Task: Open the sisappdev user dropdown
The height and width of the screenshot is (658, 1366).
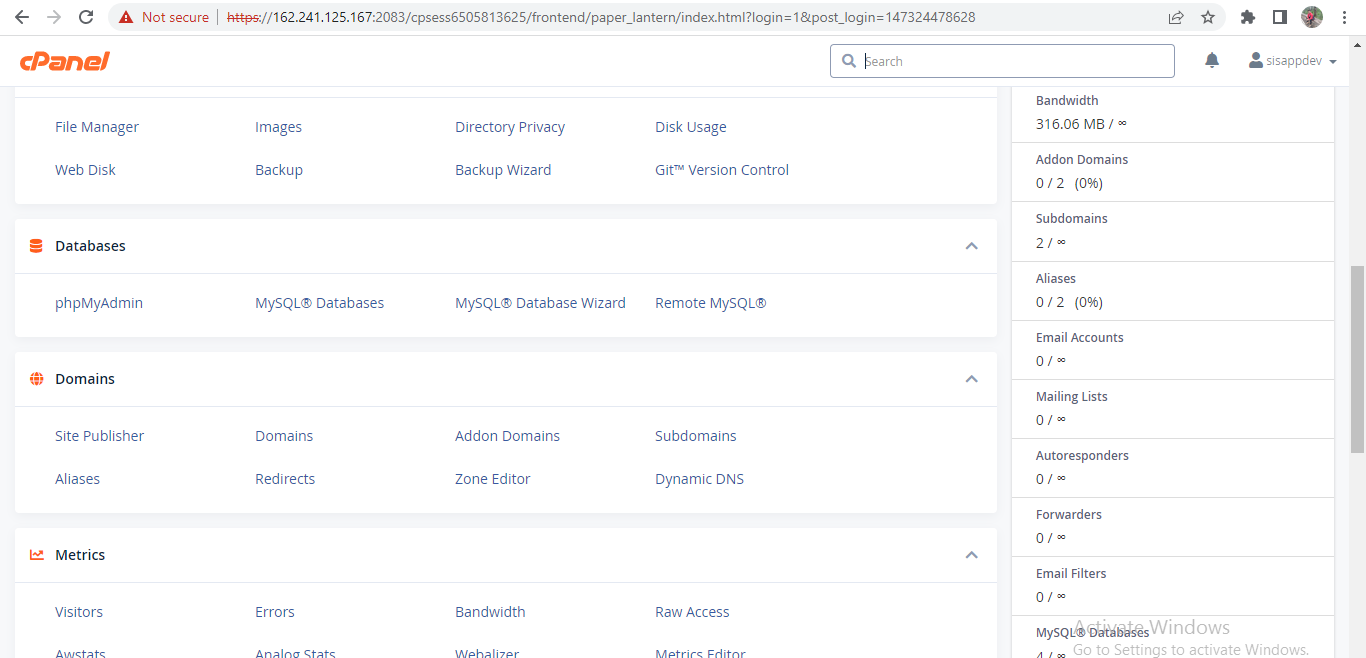Action: (1292, 61)
